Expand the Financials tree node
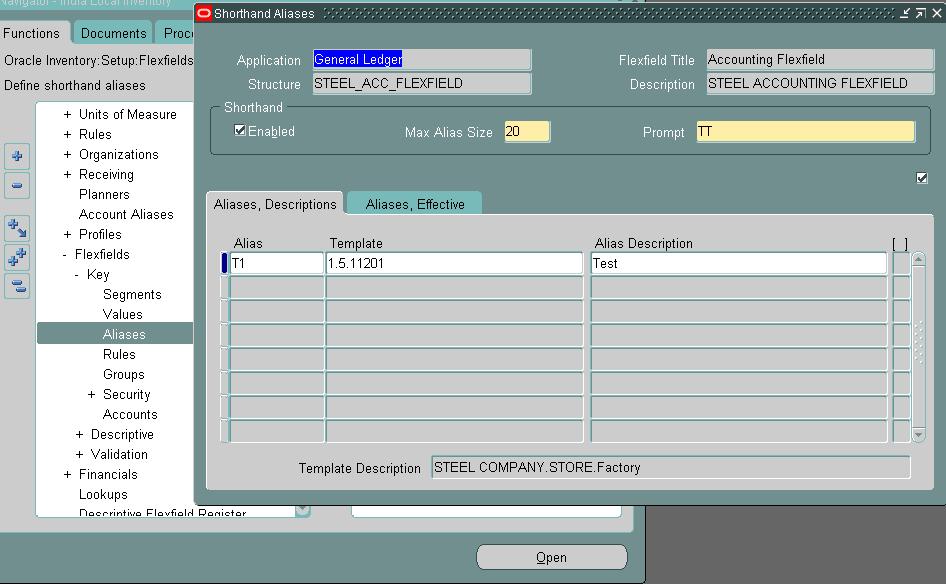 [x=66, y=474]
